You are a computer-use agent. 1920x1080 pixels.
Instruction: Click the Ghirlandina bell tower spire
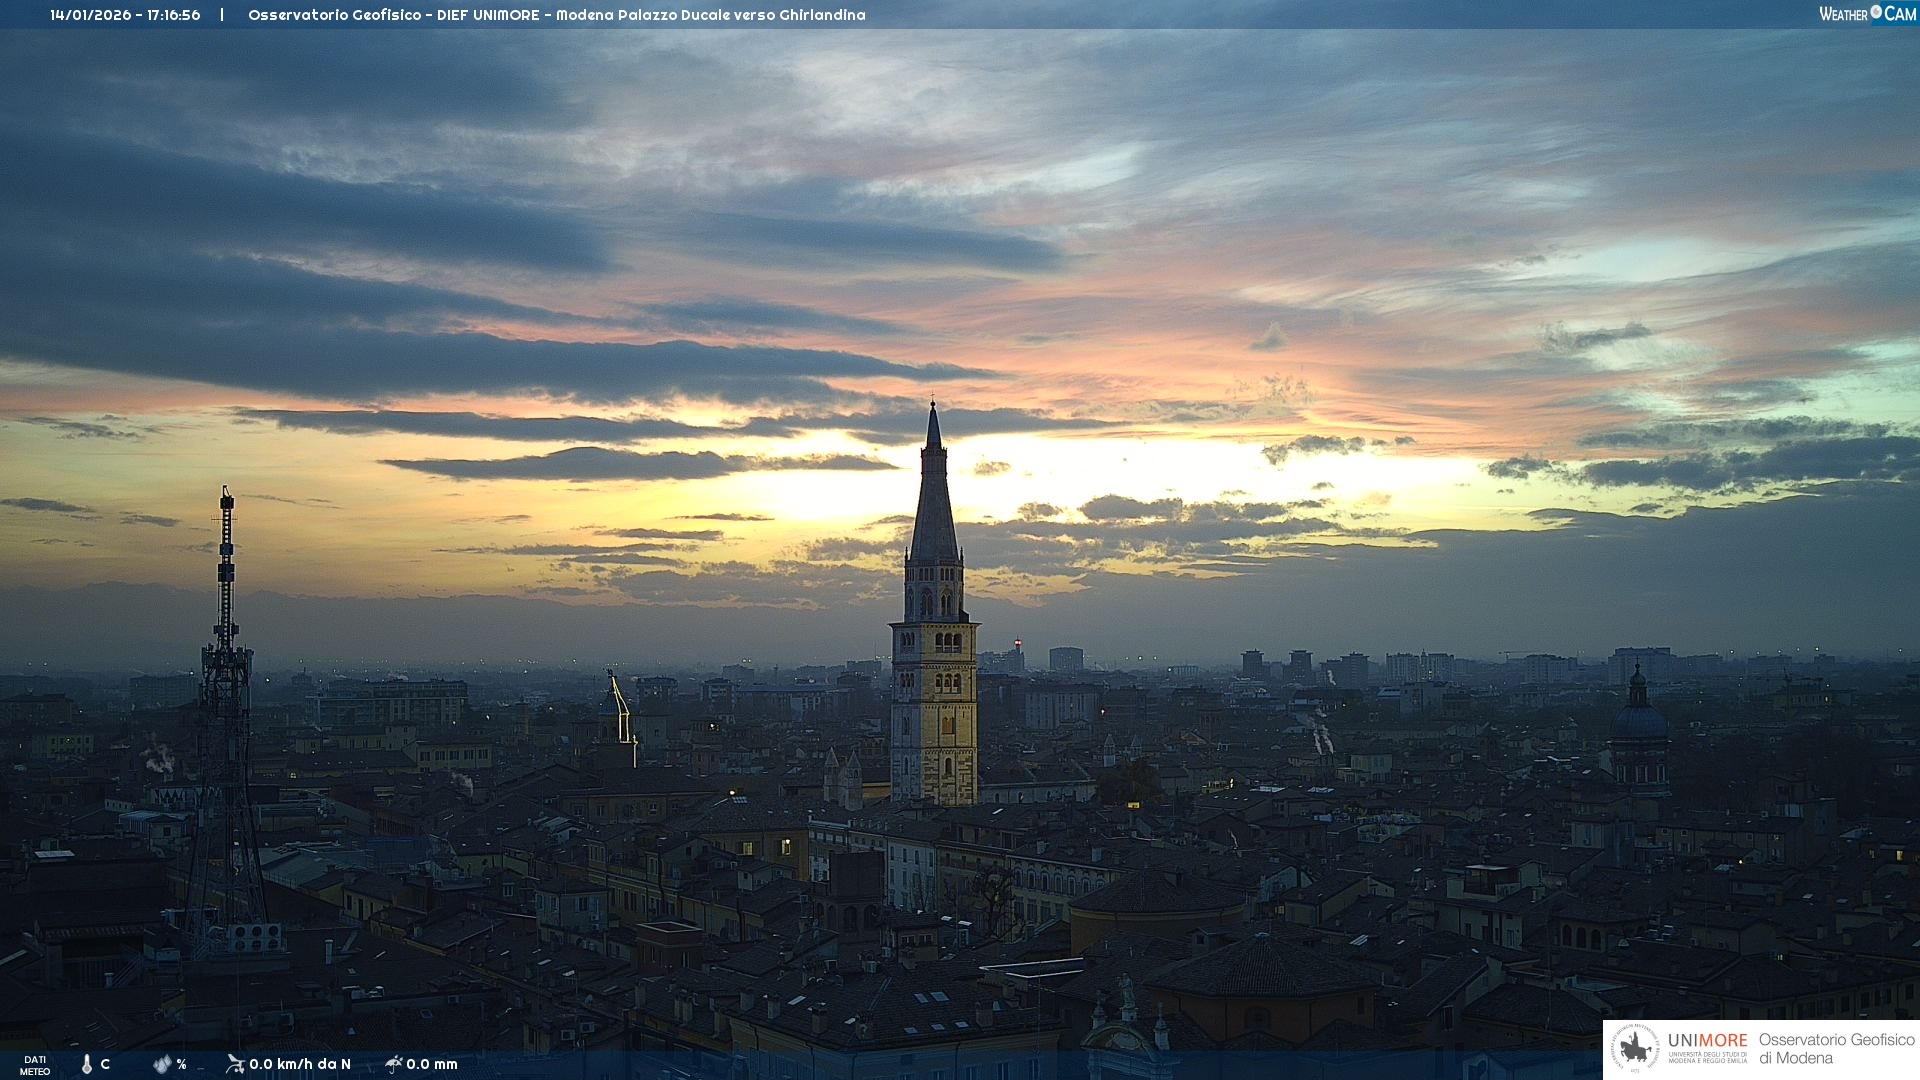click(x=934, y=490)
